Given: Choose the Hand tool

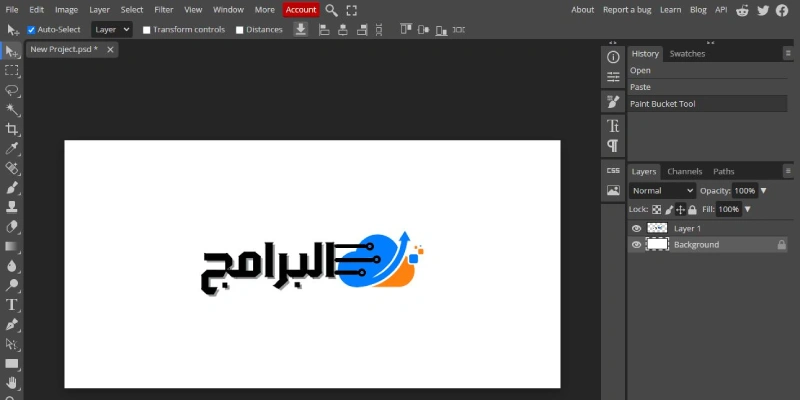Looking at the screenshot, I should tap(12, 382).
